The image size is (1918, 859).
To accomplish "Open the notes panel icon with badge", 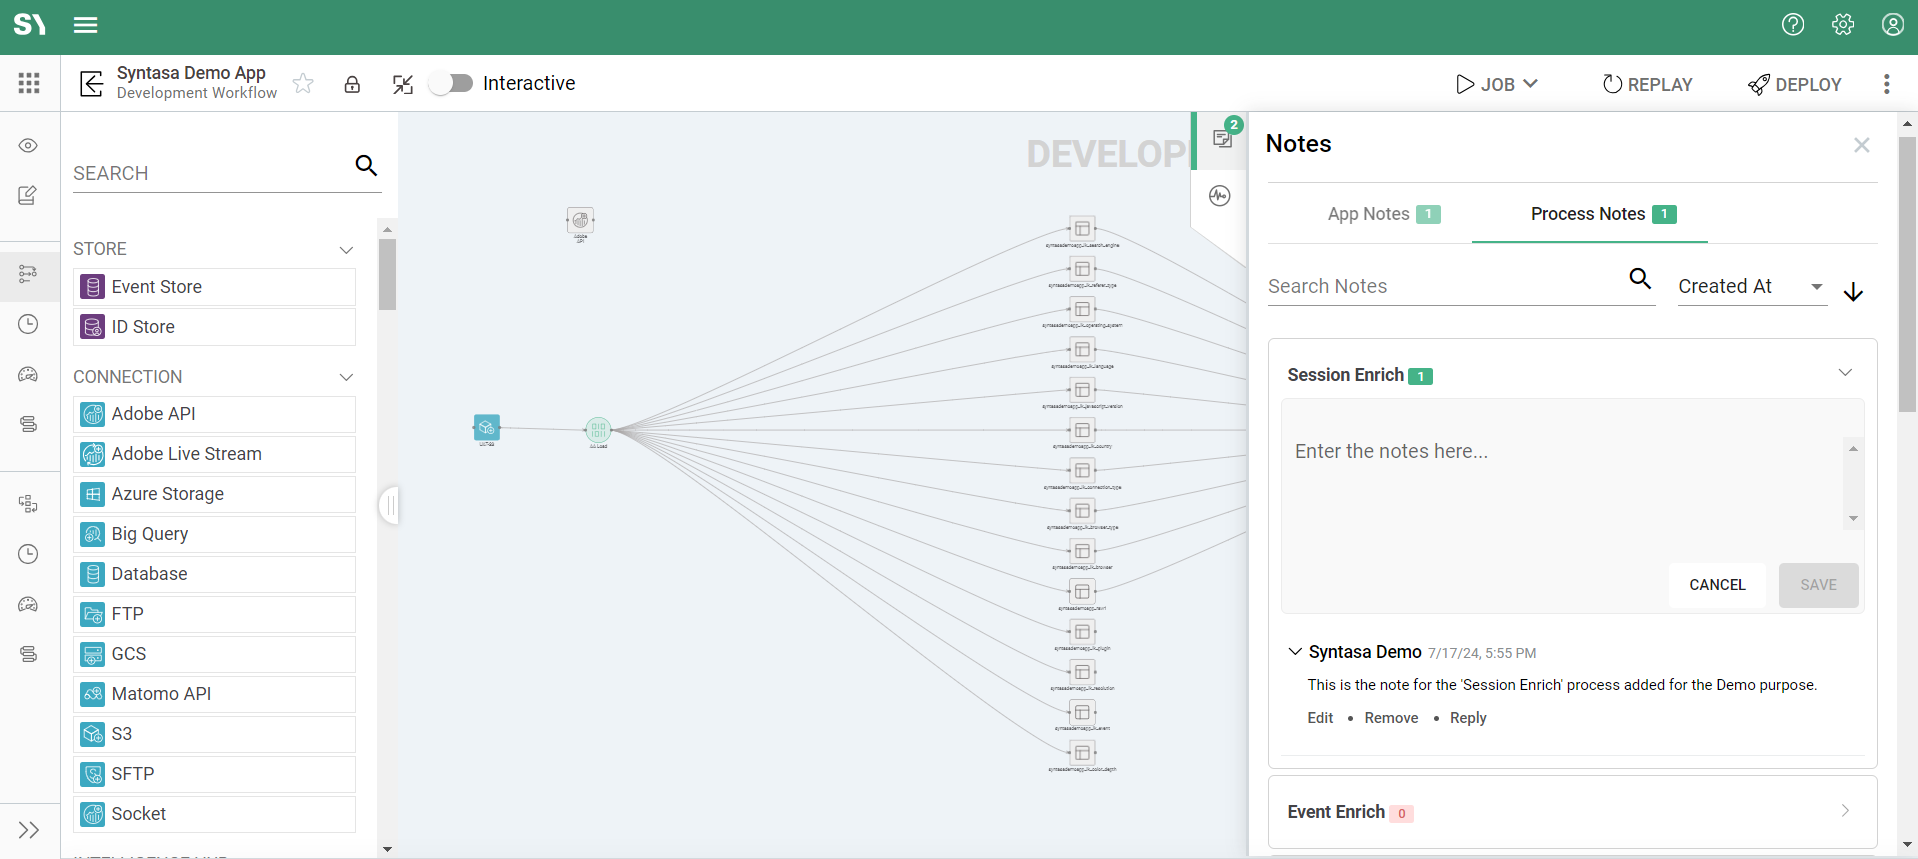I will (x=1222, y=138).
